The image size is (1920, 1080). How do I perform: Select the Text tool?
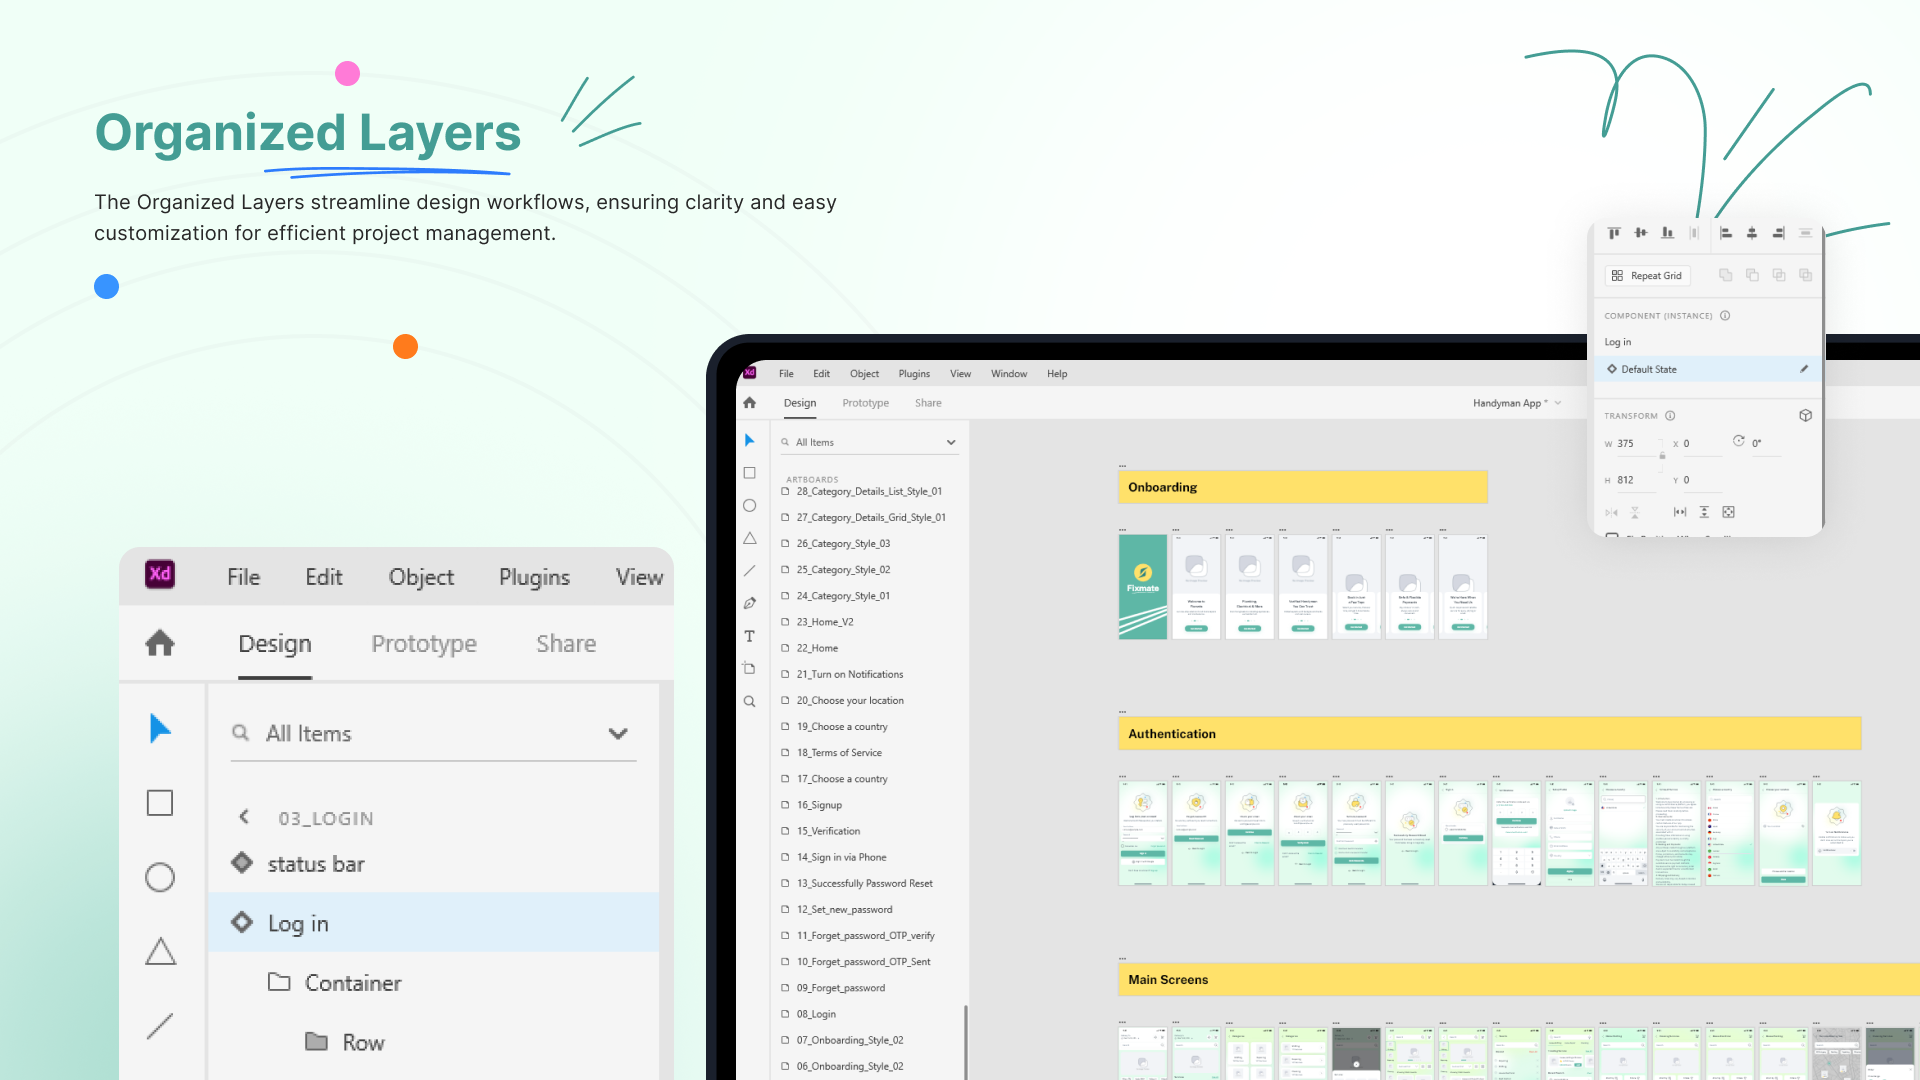point(749,636)
